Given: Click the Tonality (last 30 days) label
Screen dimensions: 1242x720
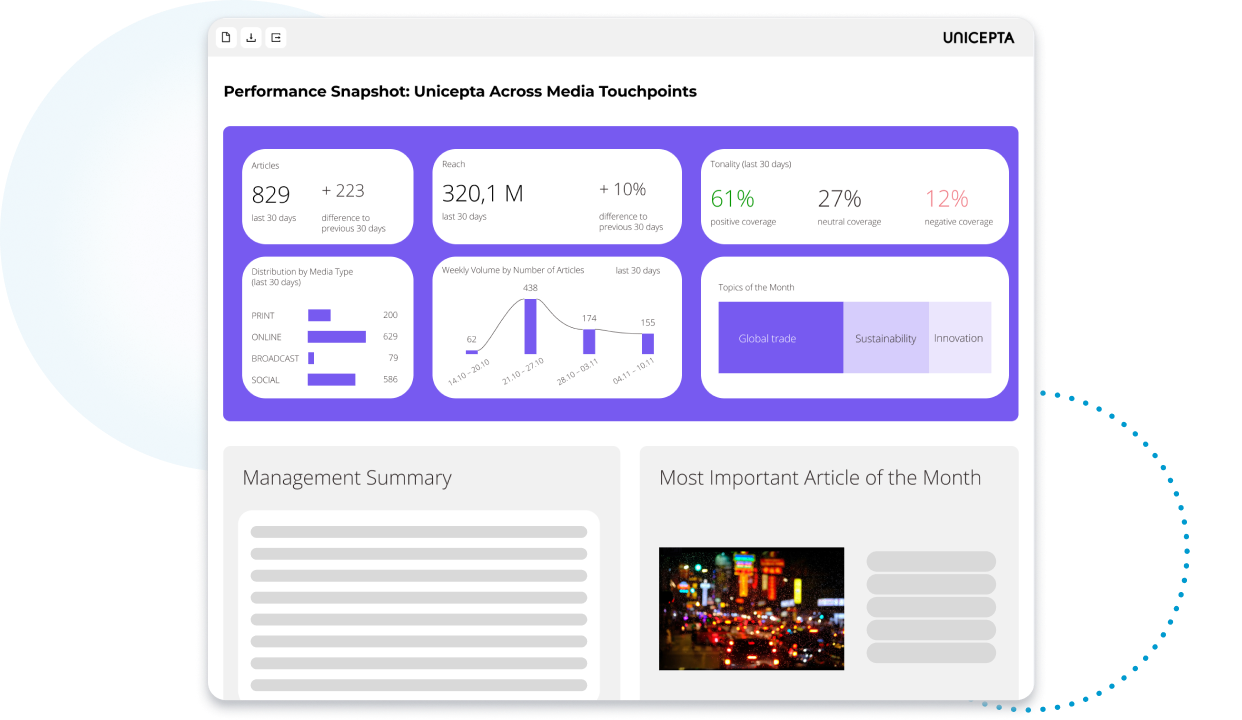Looking at the screenshot, I should point(750,164).
